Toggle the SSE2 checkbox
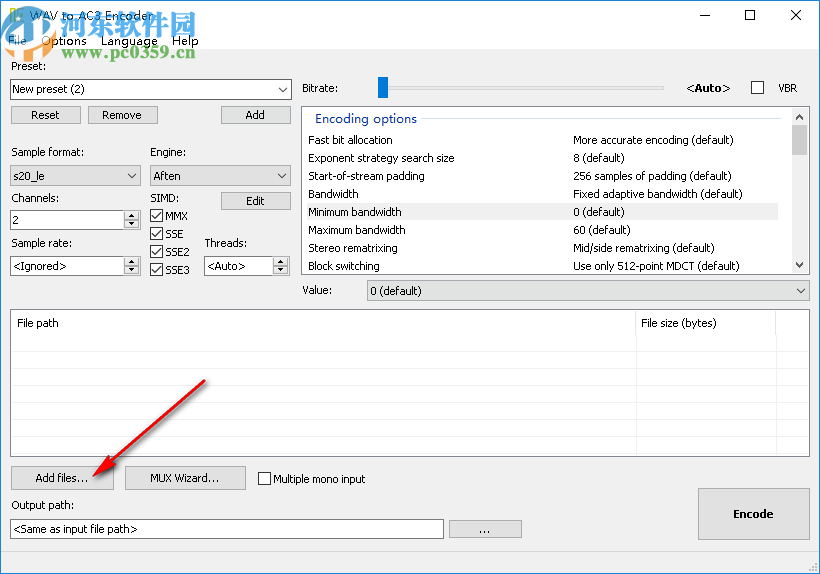 click(156, 251)
